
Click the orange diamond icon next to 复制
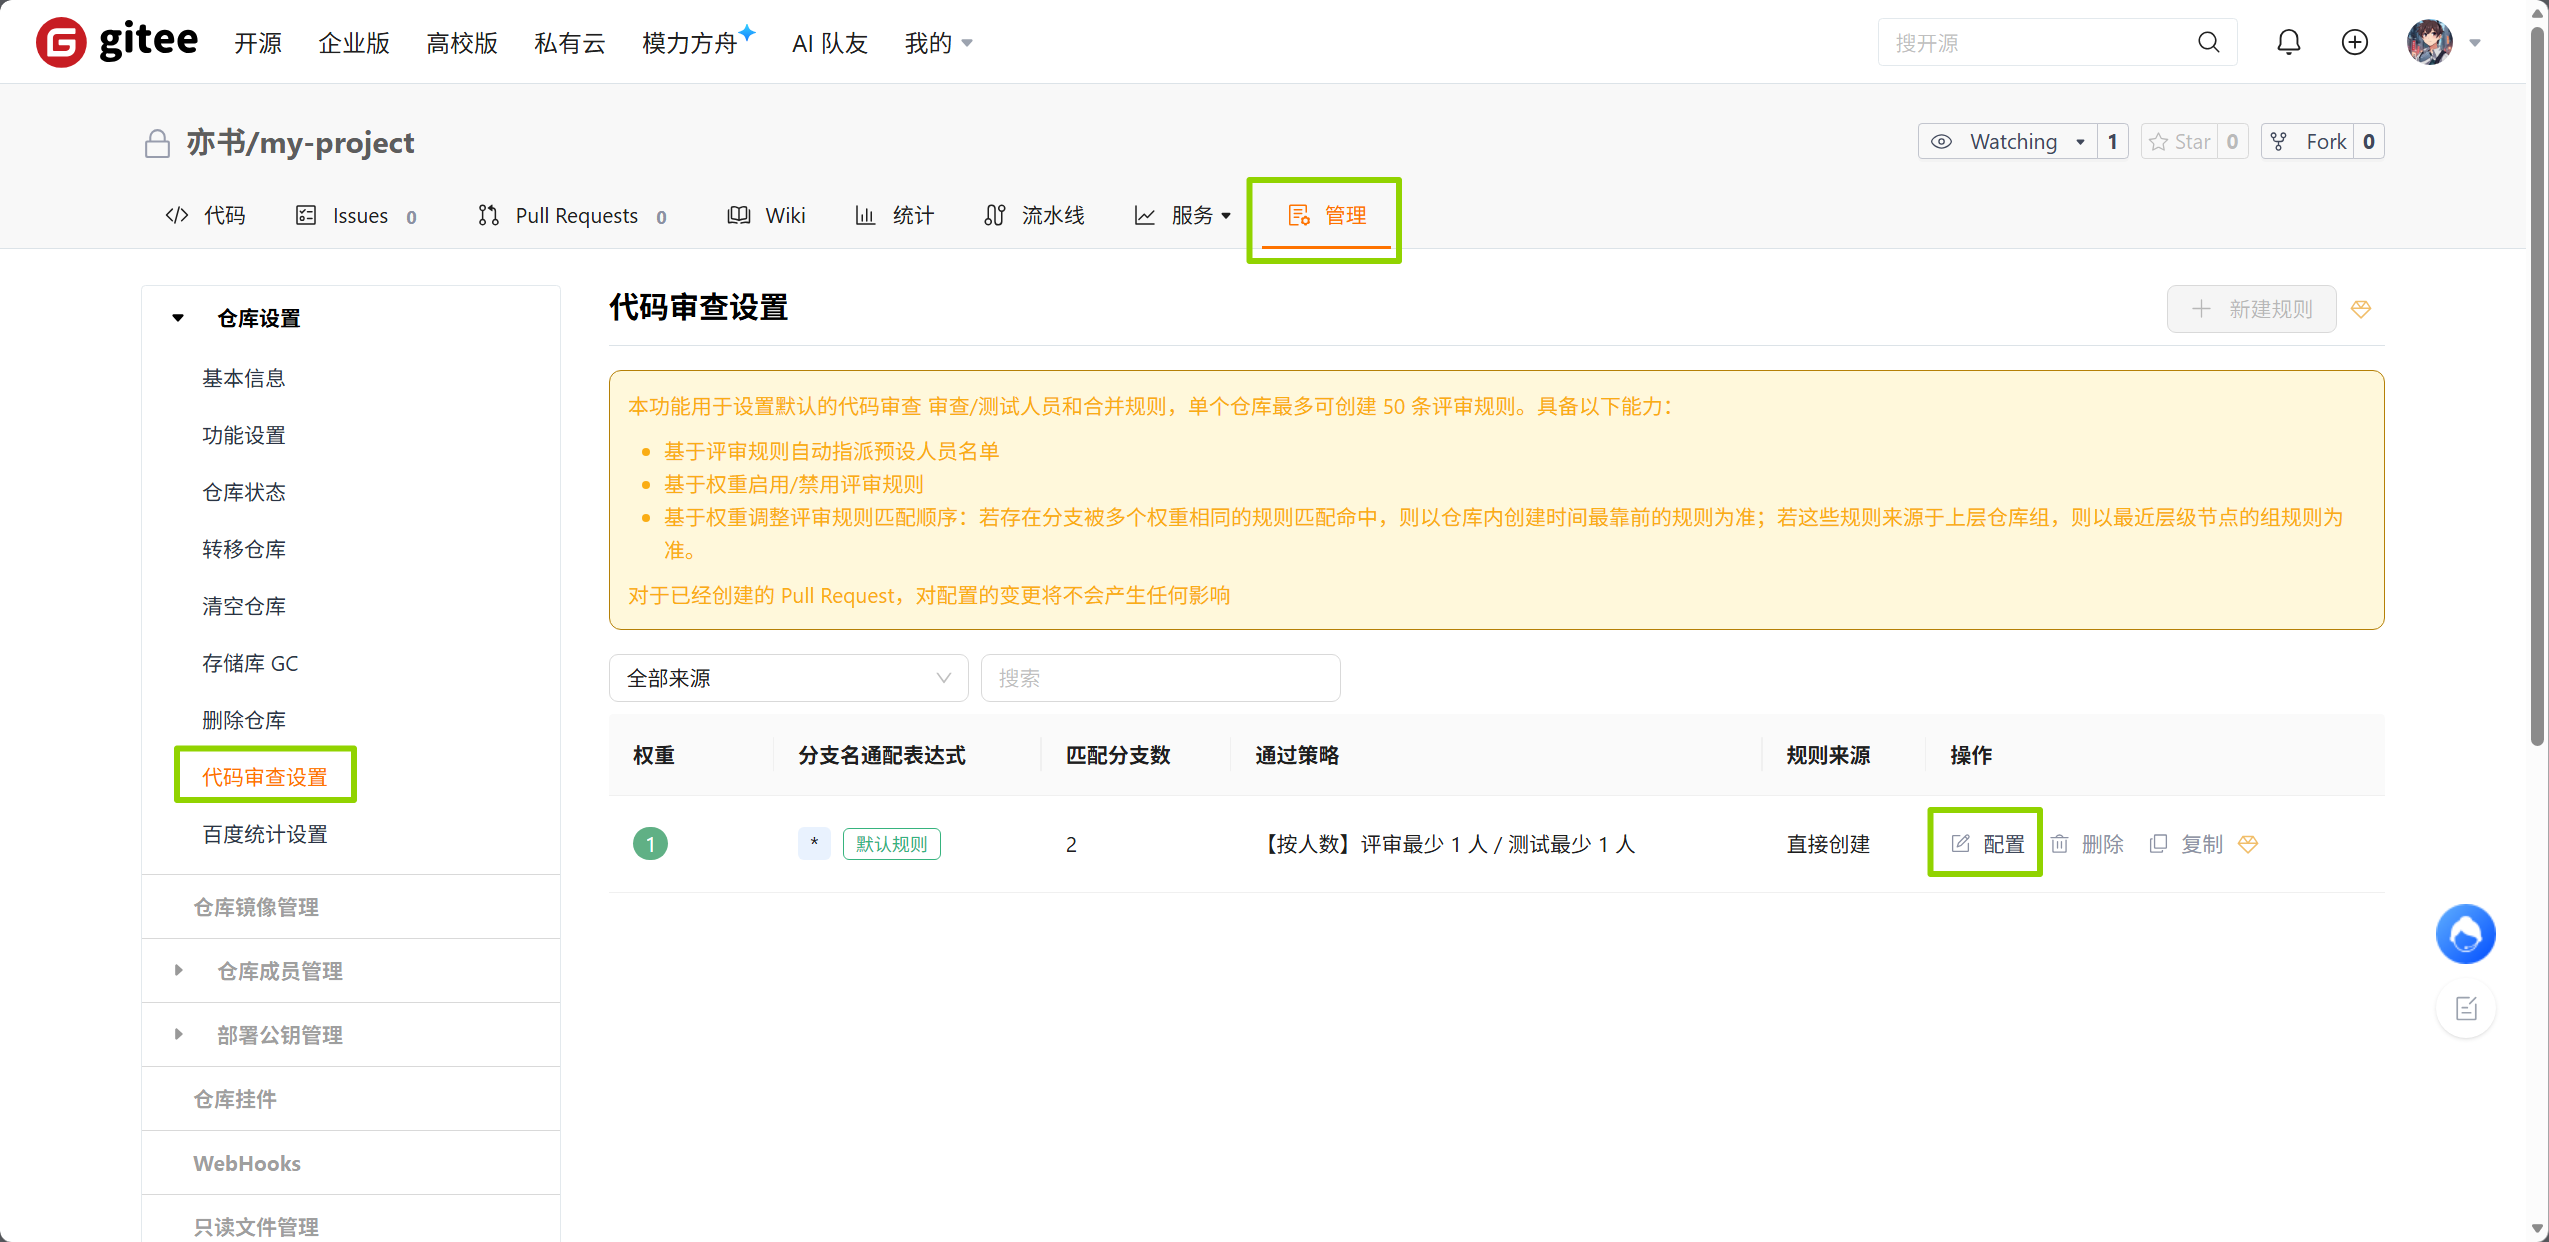pyautogui.click(x=2248, y=843)
